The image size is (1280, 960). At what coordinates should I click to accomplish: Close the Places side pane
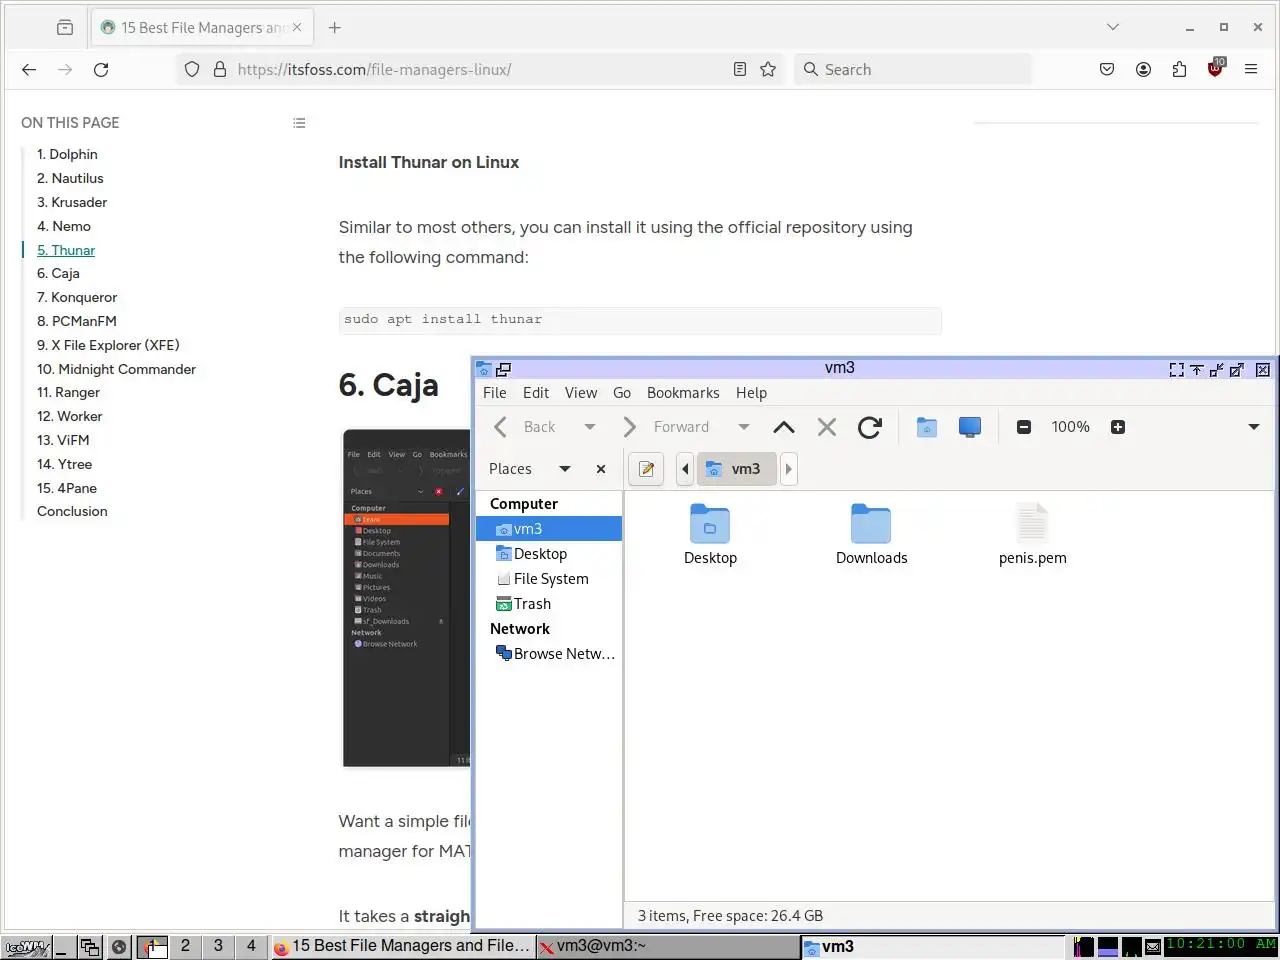(601, 469)
